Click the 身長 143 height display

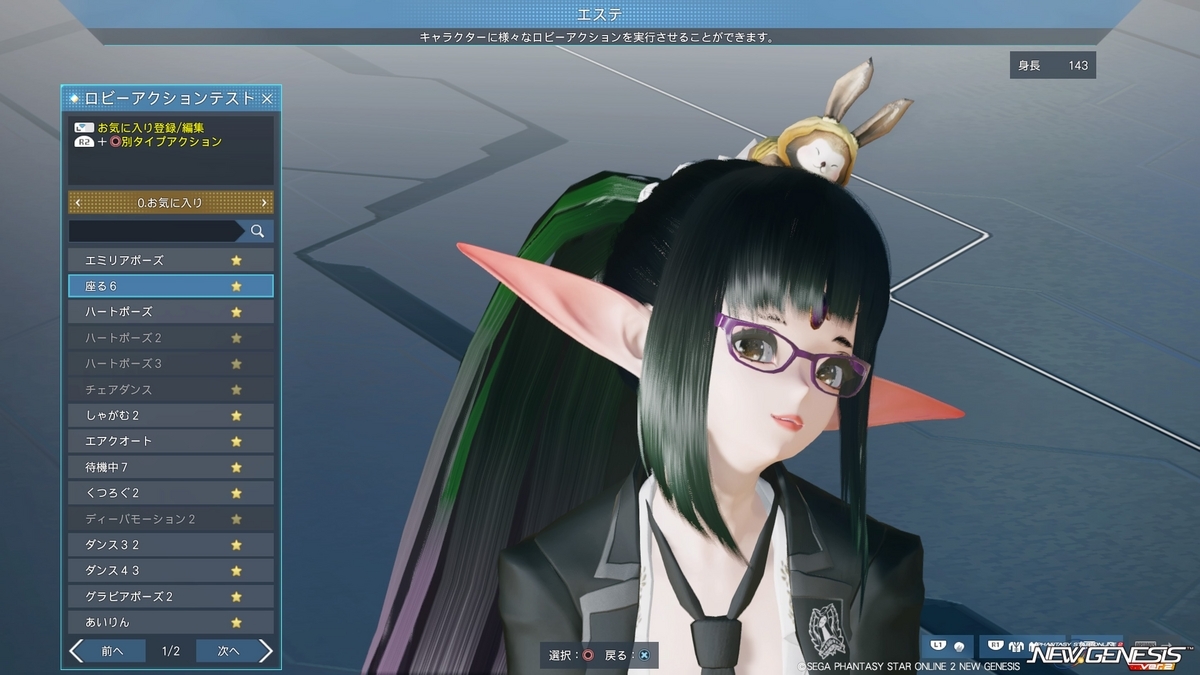coord(1053,65)
